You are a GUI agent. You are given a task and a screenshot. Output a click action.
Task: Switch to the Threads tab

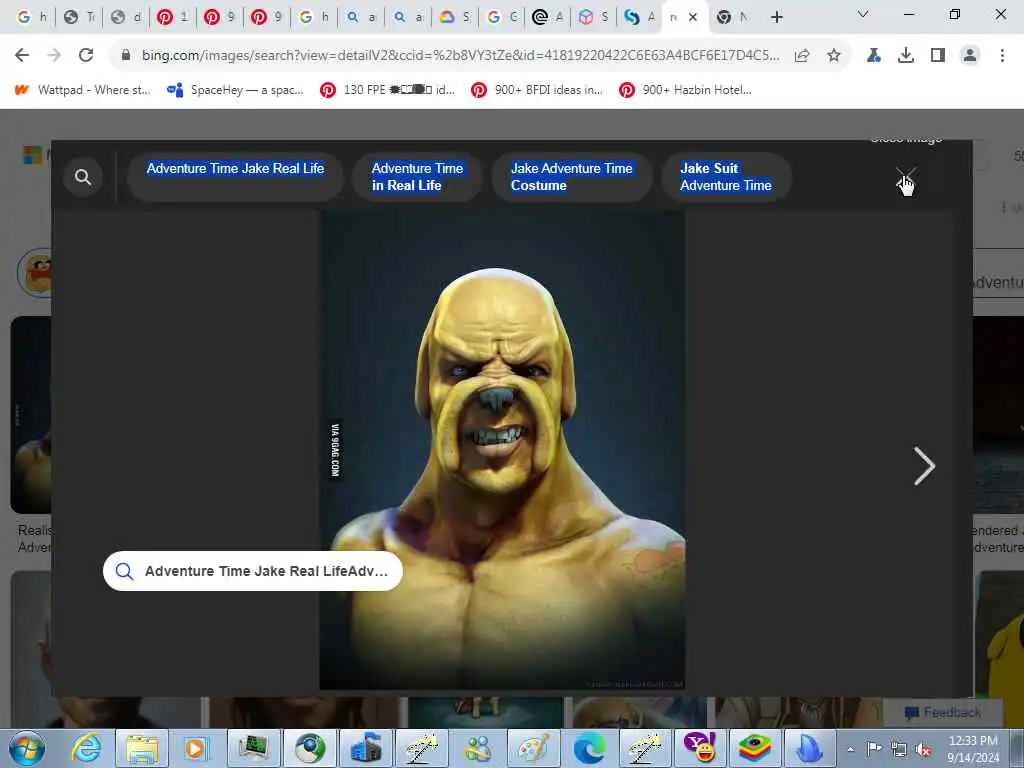coord(547,17)
